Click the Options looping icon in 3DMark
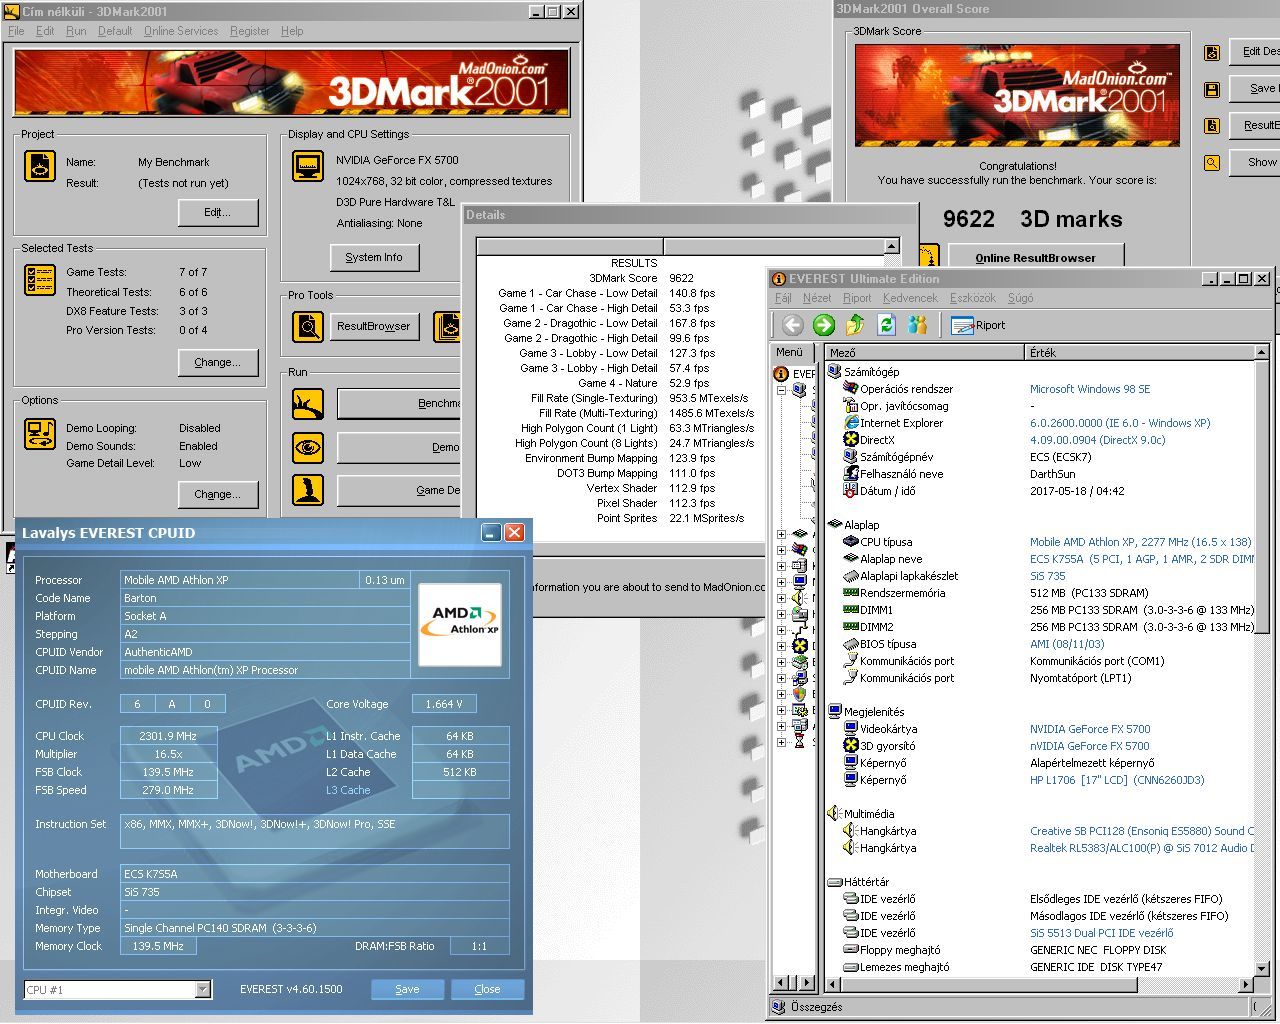The height and width of the screenshot is (1024, 1280). pyautogui.click(x=40, y=434)
